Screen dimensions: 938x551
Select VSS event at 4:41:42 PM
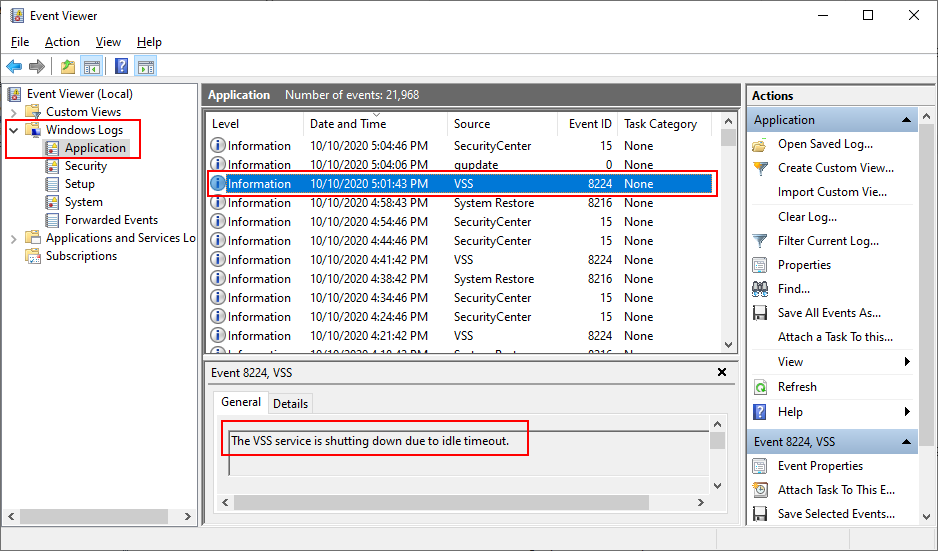(461, 260)
